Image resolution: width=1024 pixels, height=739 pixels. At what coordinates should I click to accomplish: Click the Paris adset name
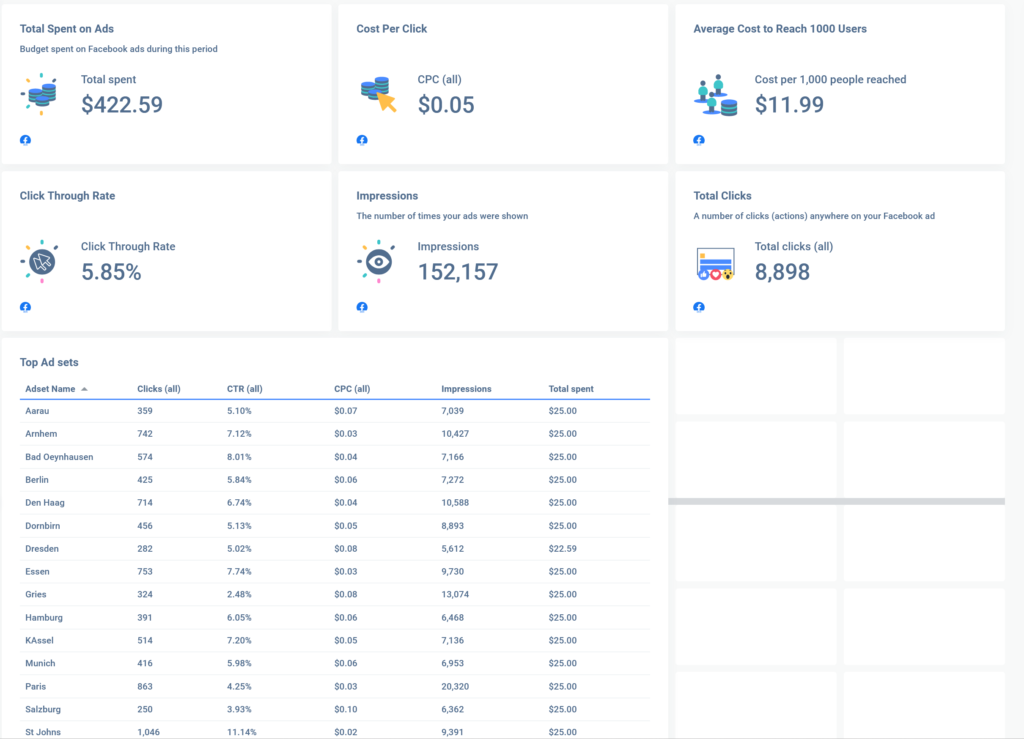[36, 687]
